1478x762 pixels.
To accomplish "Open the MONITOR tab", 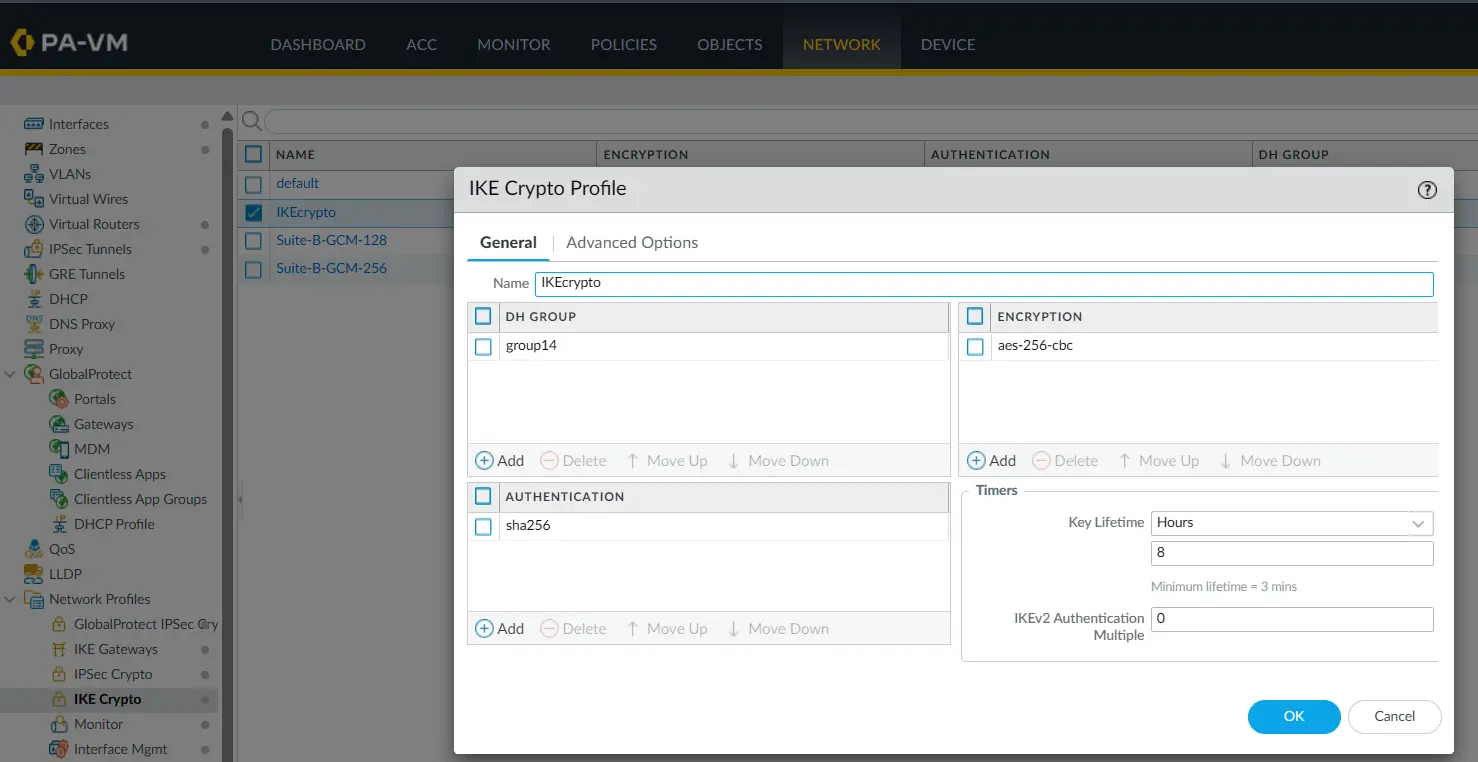I will 514,45.
